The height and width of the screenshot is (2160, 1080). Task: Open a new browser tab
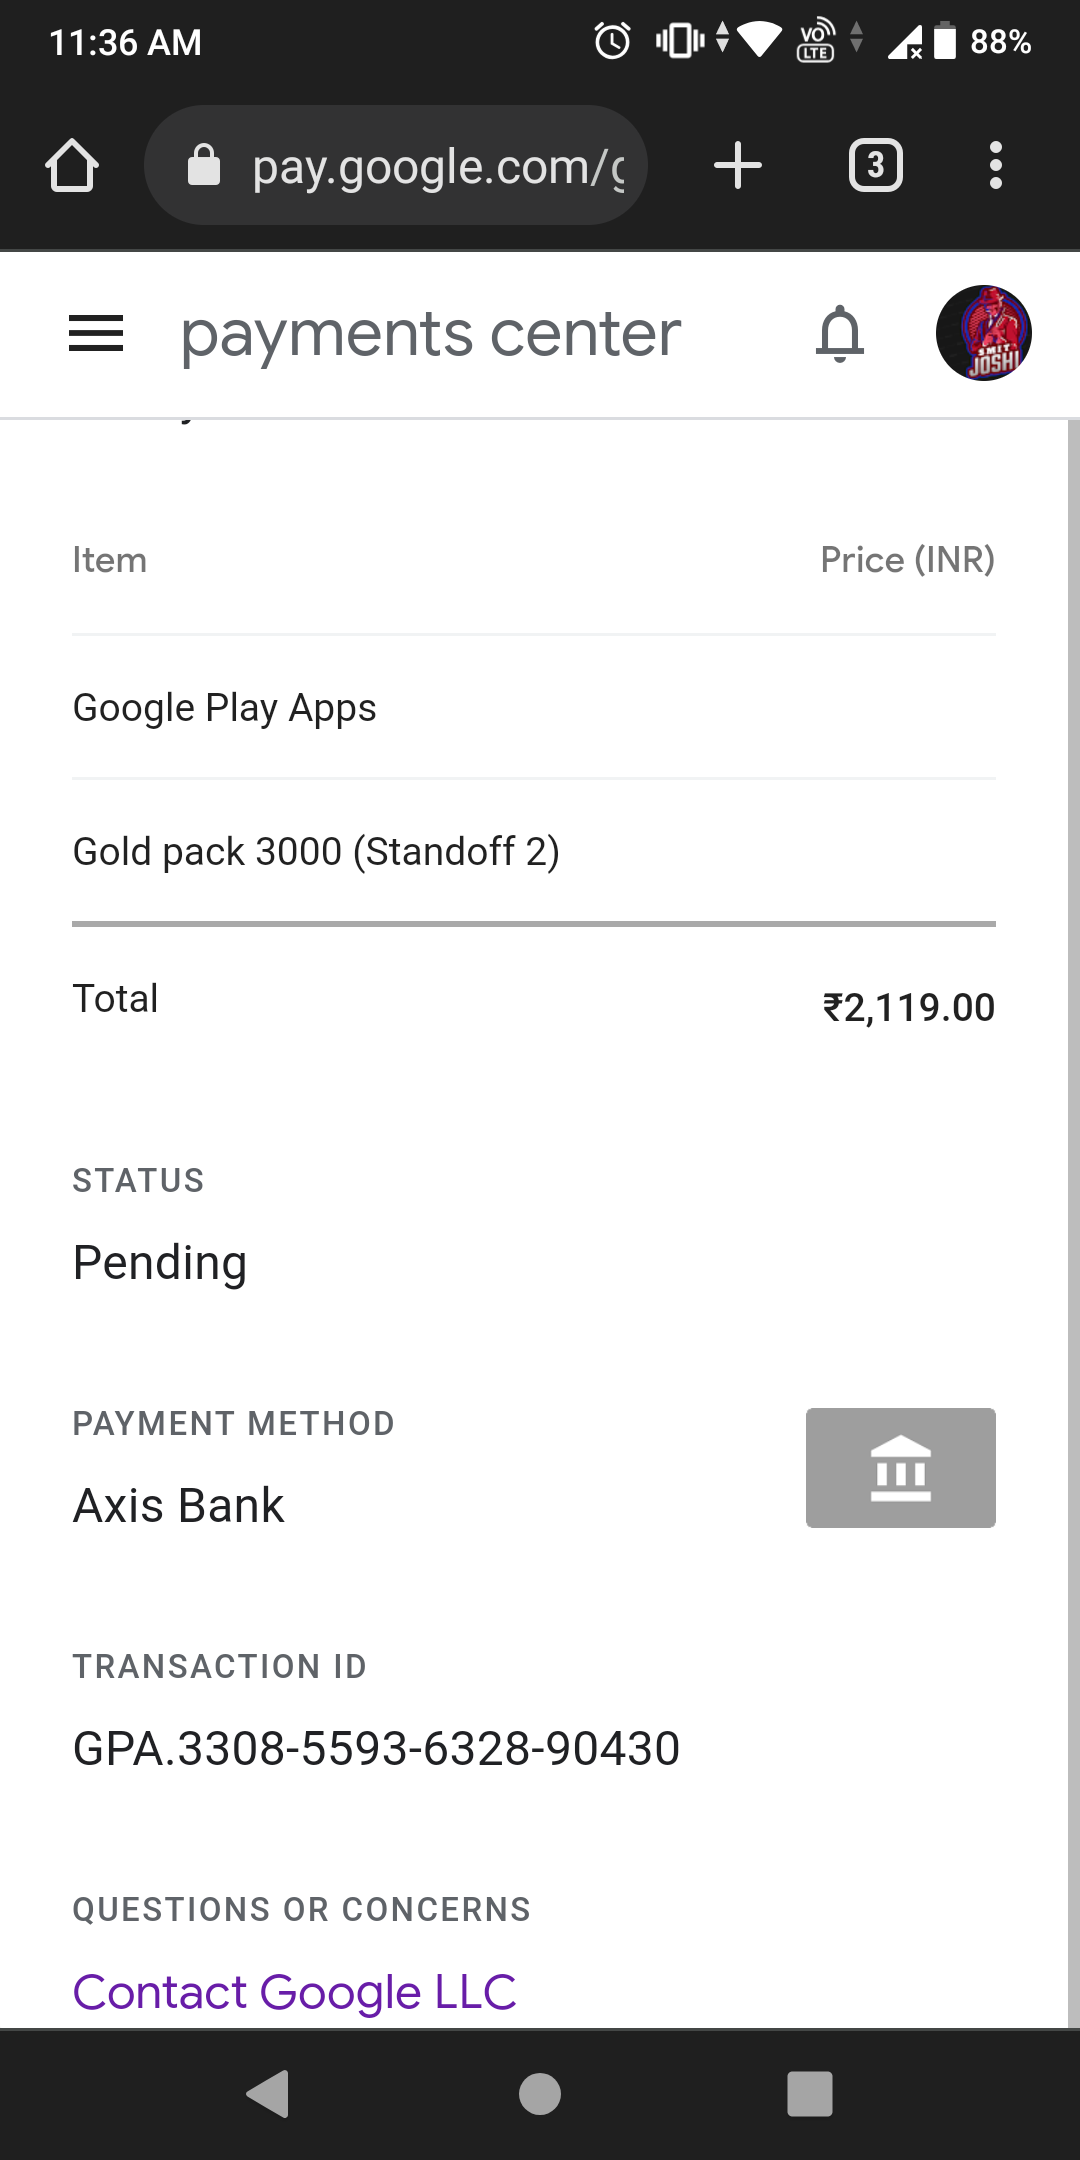(738, 165)
